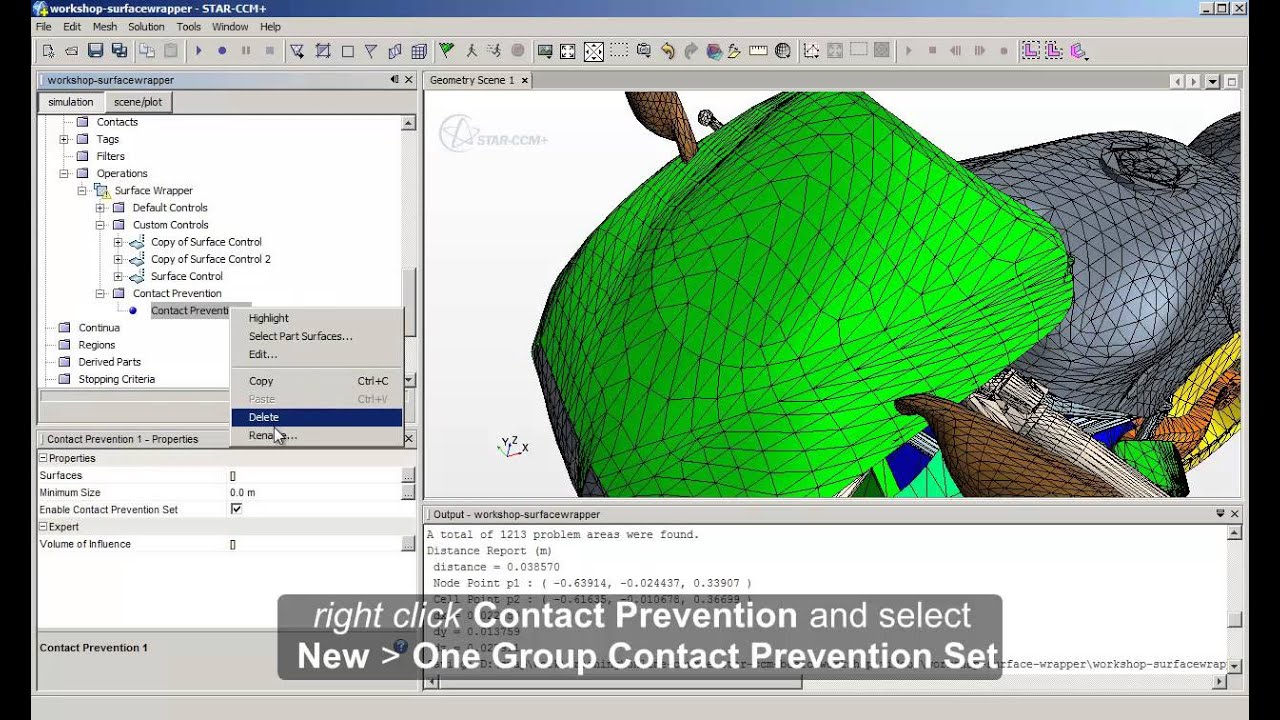Image resolution: width=1280 pixels, height=720 pixels.
Task: Expand the Default Controls node
Action: (101, 208)
